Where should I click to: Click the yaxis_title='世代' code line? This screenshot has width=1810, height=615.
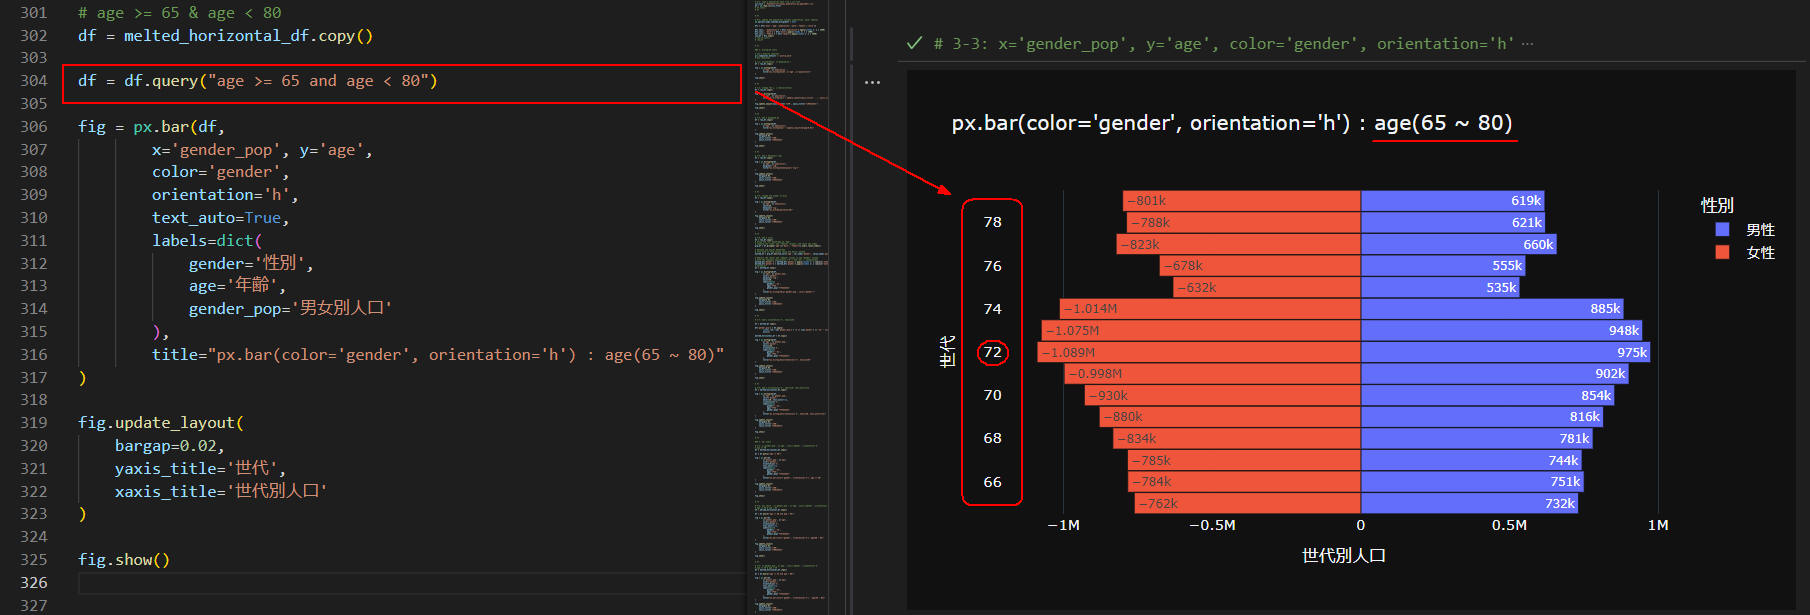tap(201, 468)
